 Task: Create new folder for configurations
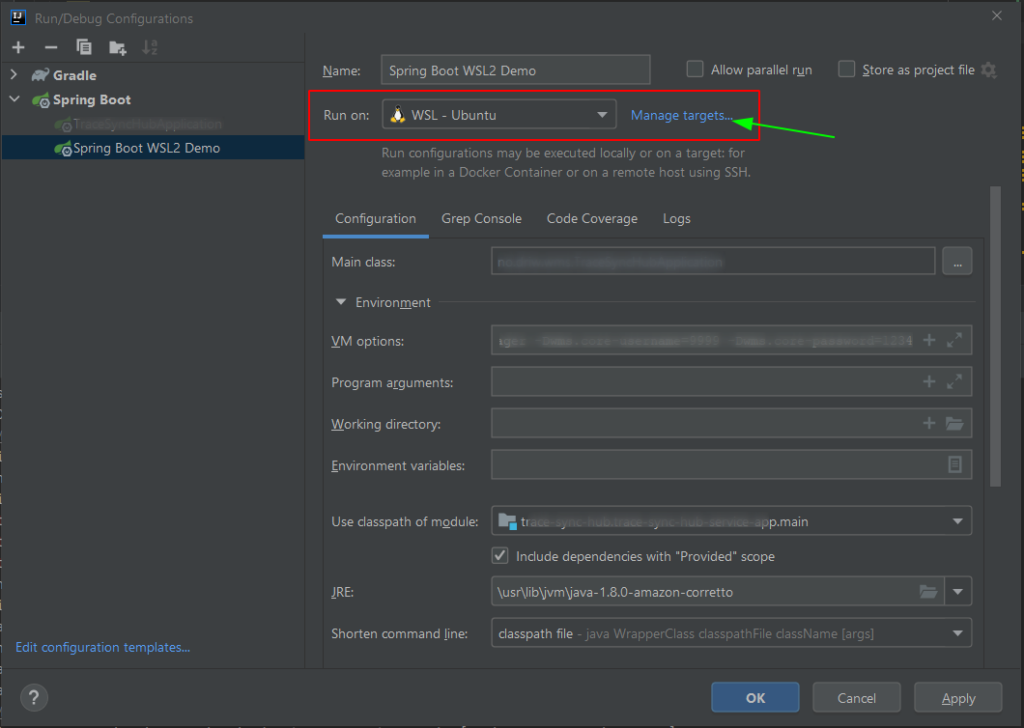tap(118, 47)
